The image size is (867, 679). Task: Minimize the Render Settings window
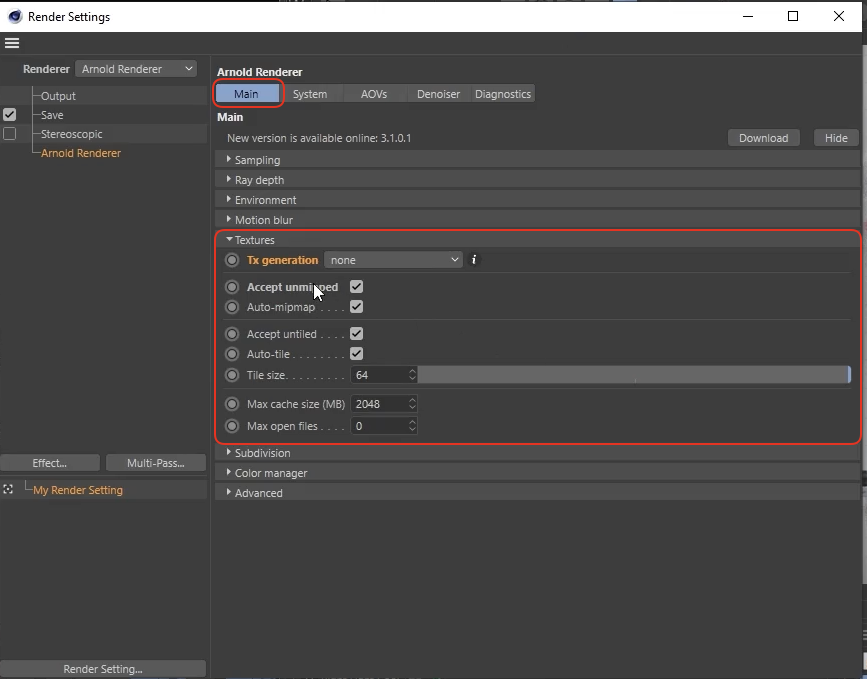coord(748,16)
